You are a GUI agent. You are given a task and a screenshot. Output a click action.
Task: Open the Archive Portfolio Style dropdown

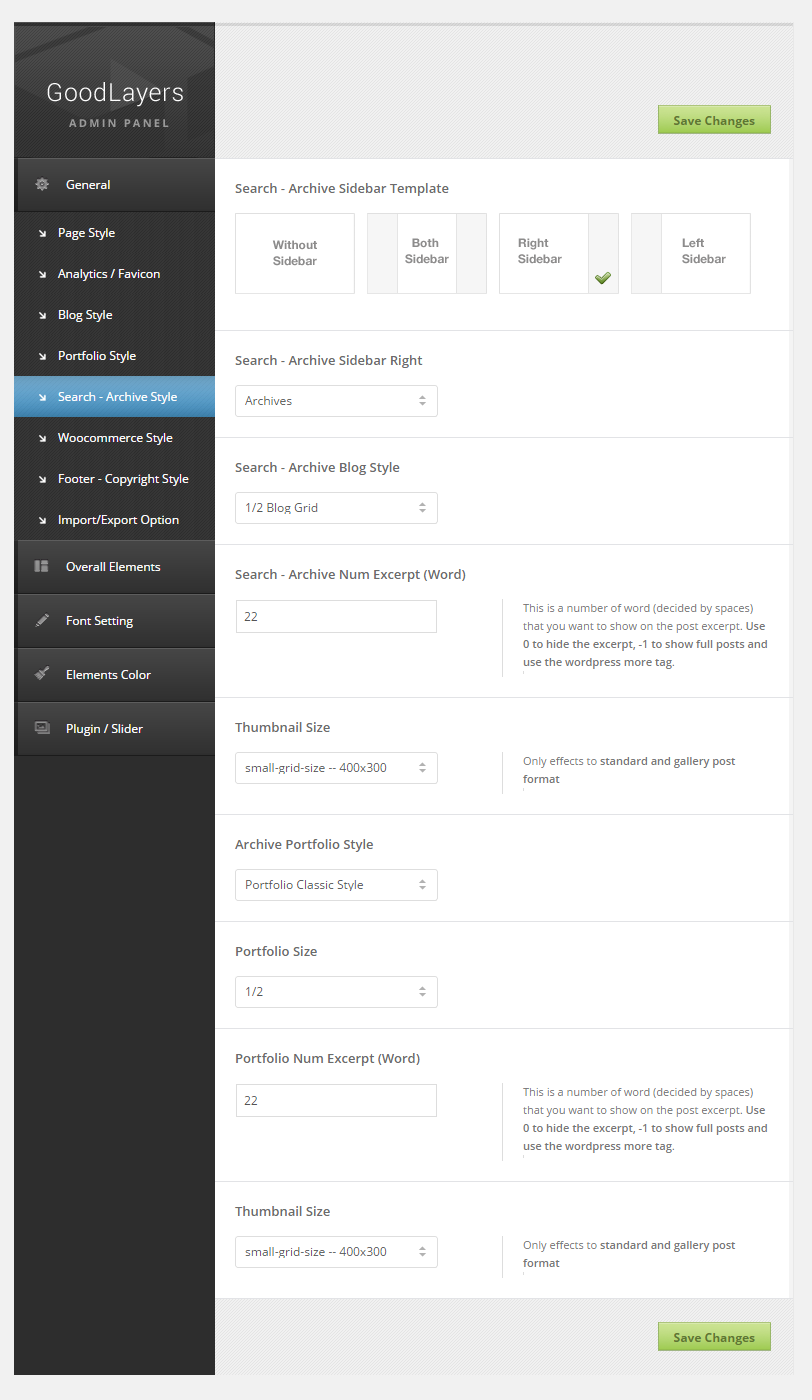point(336,885)
